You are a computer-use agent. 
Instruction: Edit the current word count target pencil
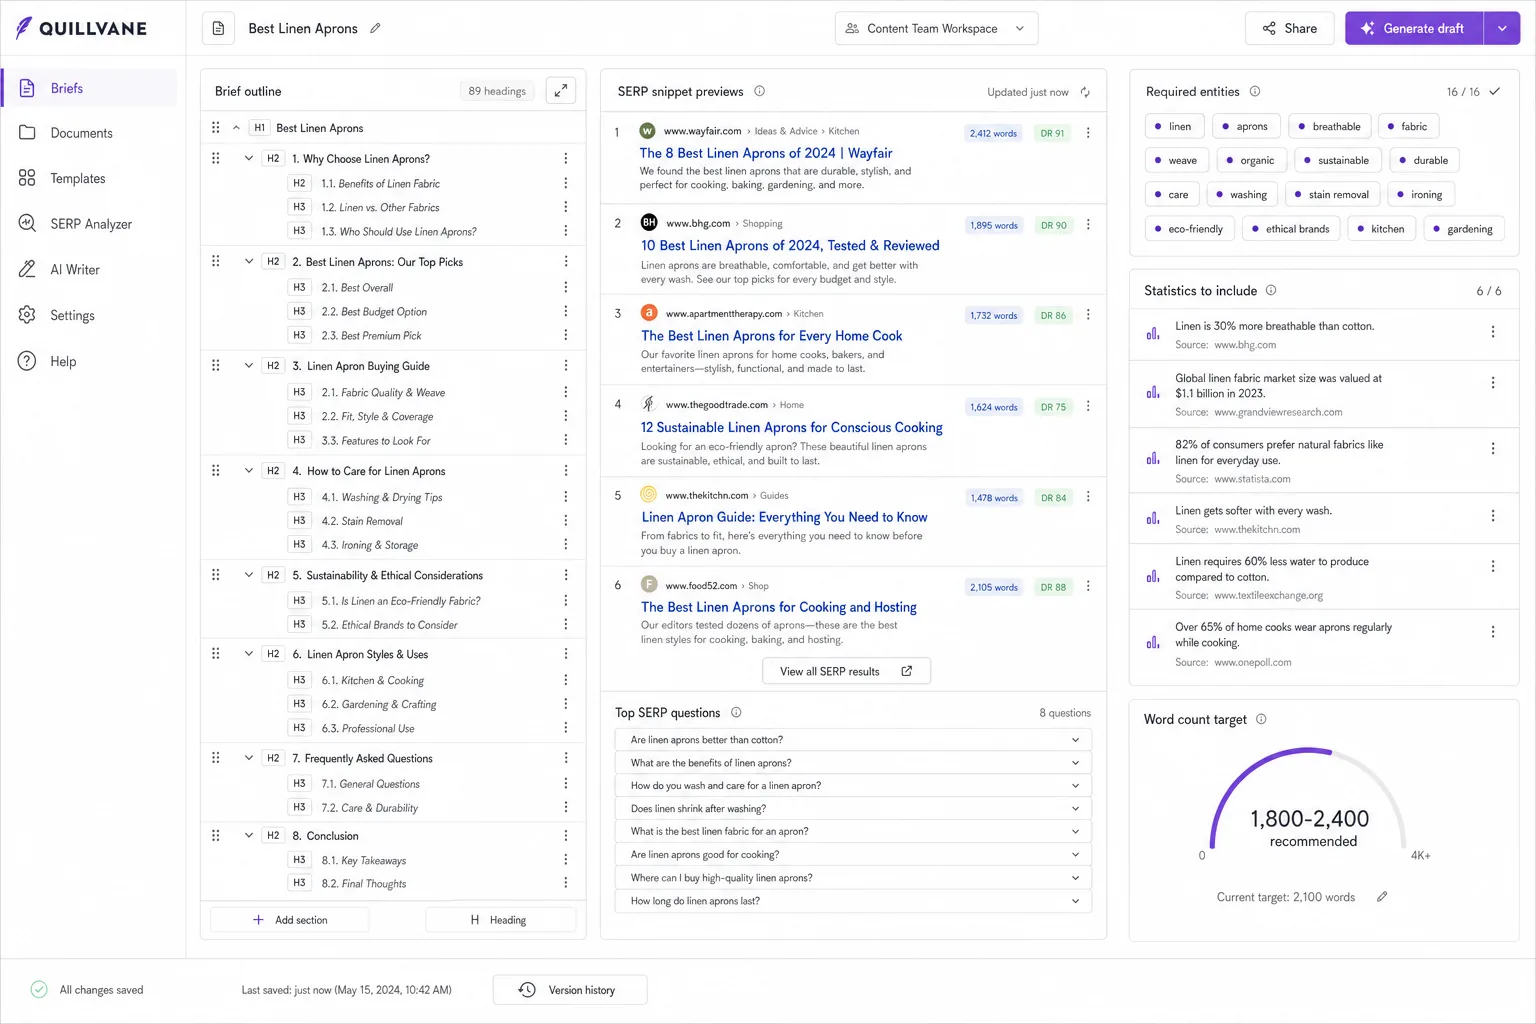1382,897
